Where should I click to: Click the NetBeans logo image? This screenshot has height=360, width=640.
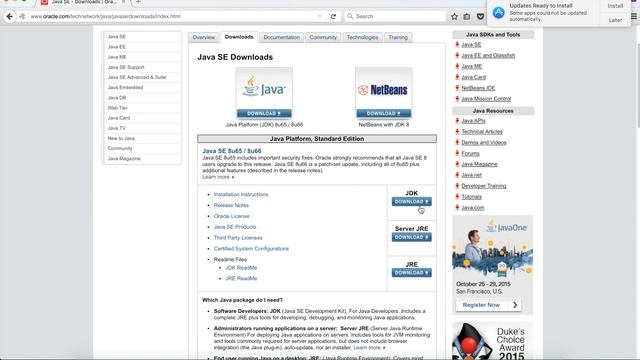click(x=384, y=88)
